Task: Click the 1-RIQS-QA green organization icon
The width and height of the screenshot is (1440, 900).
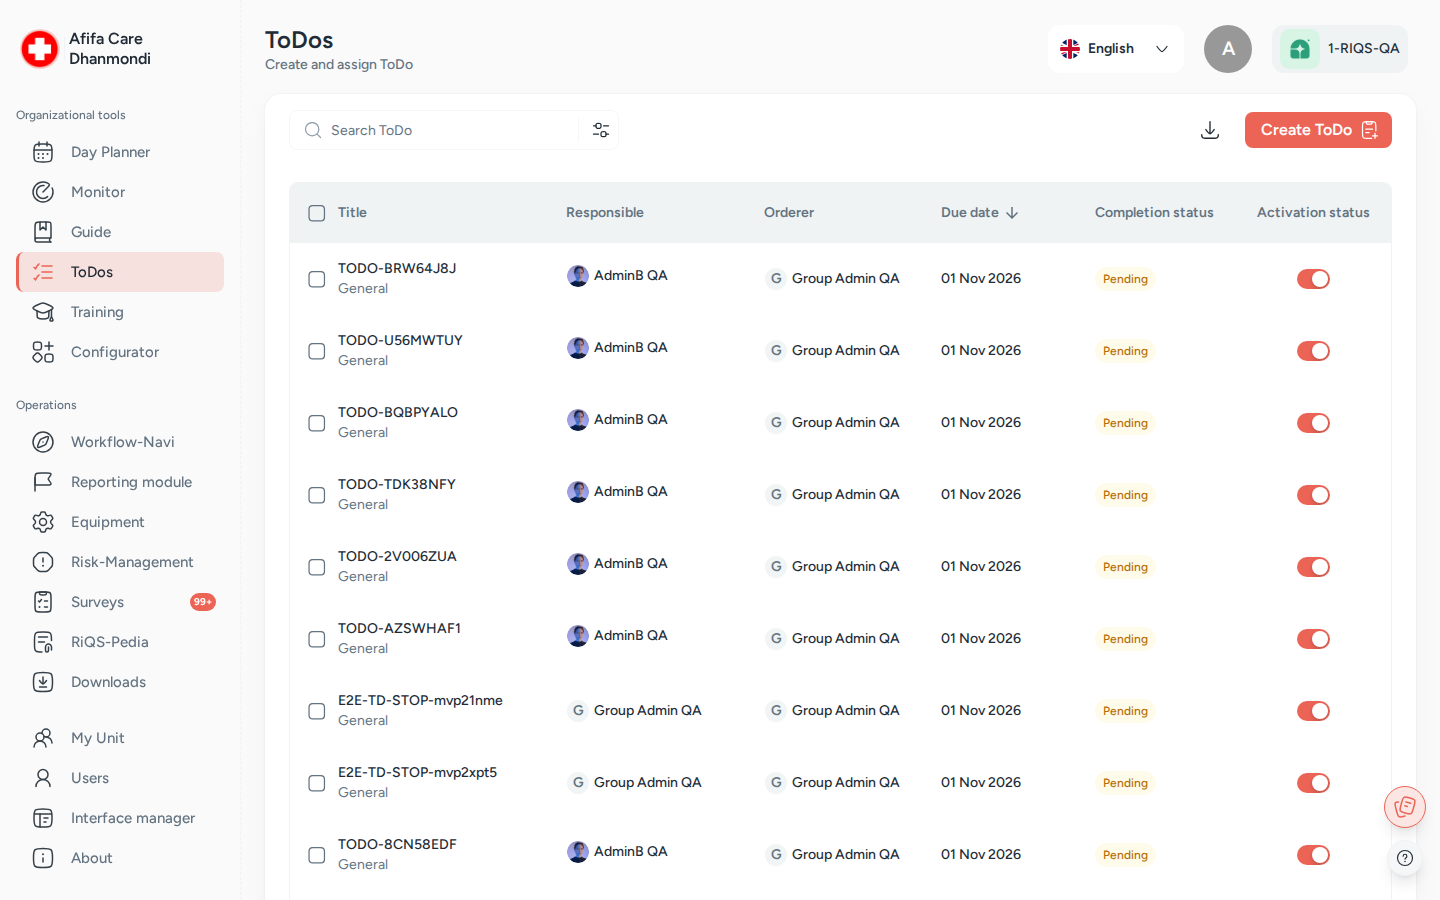Action: [x=1300, y=49]
